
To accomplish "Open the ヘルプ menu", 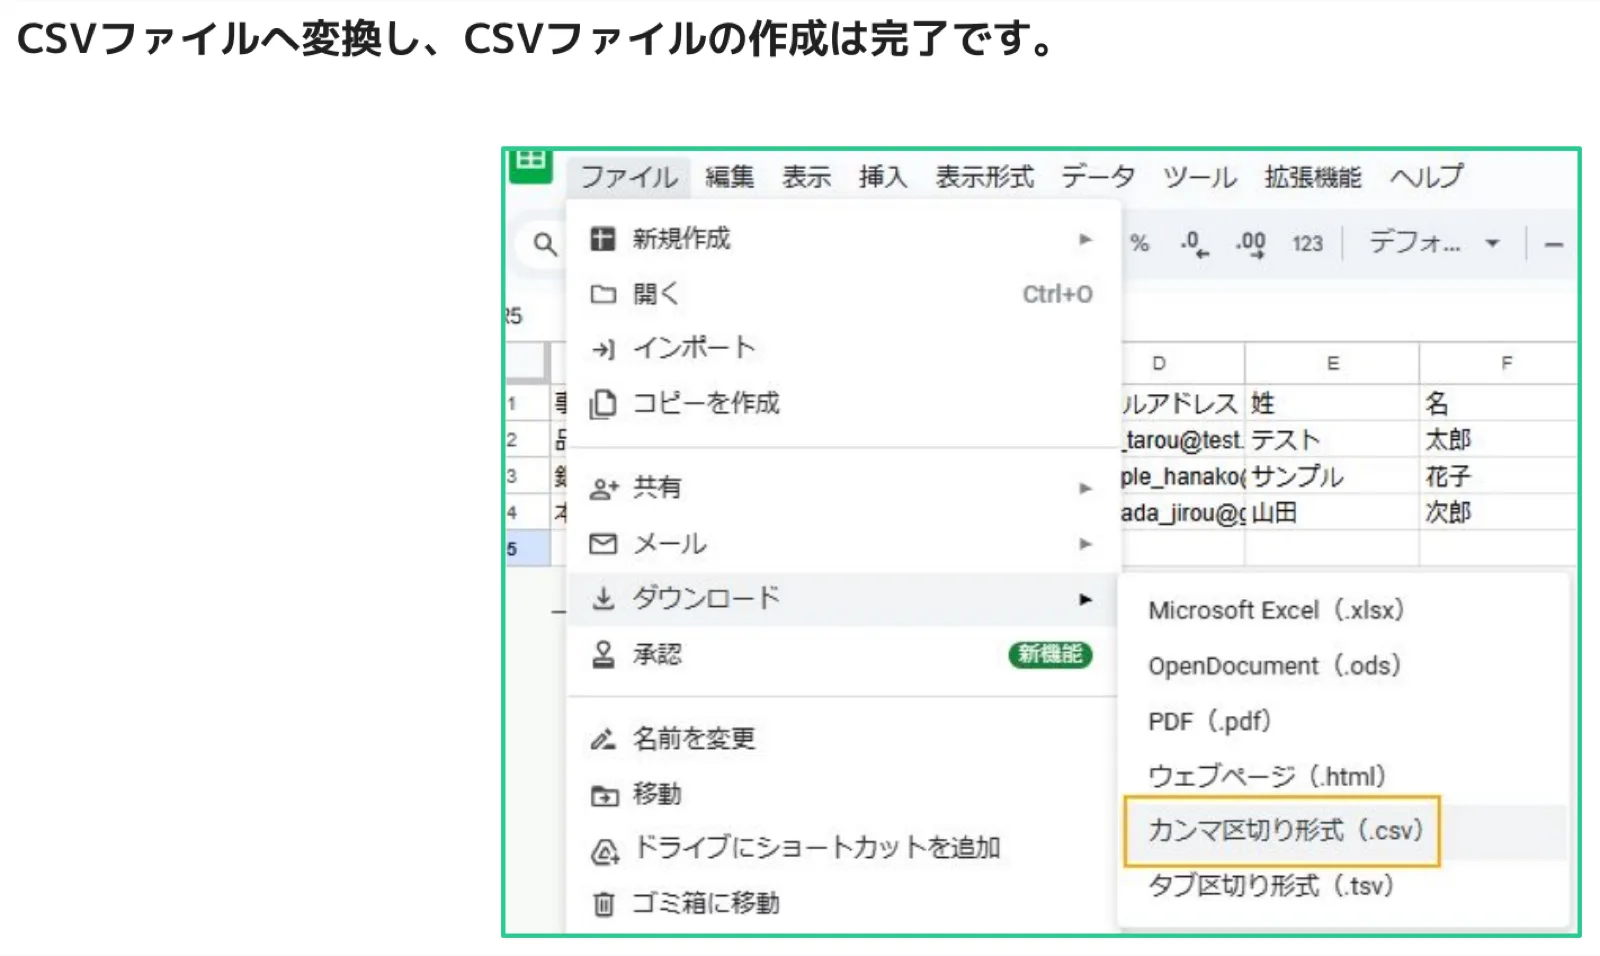I will [x=1426, y=177].
